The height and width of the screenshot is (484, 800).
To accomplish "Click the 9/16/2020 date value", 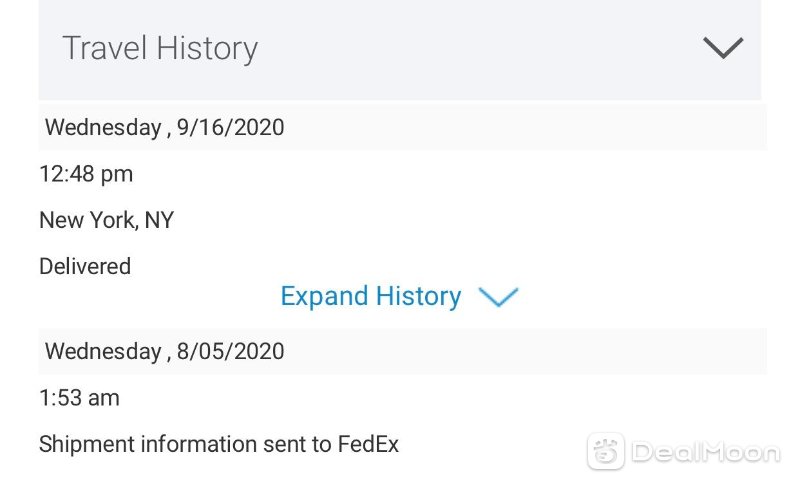I will point(231,128).
